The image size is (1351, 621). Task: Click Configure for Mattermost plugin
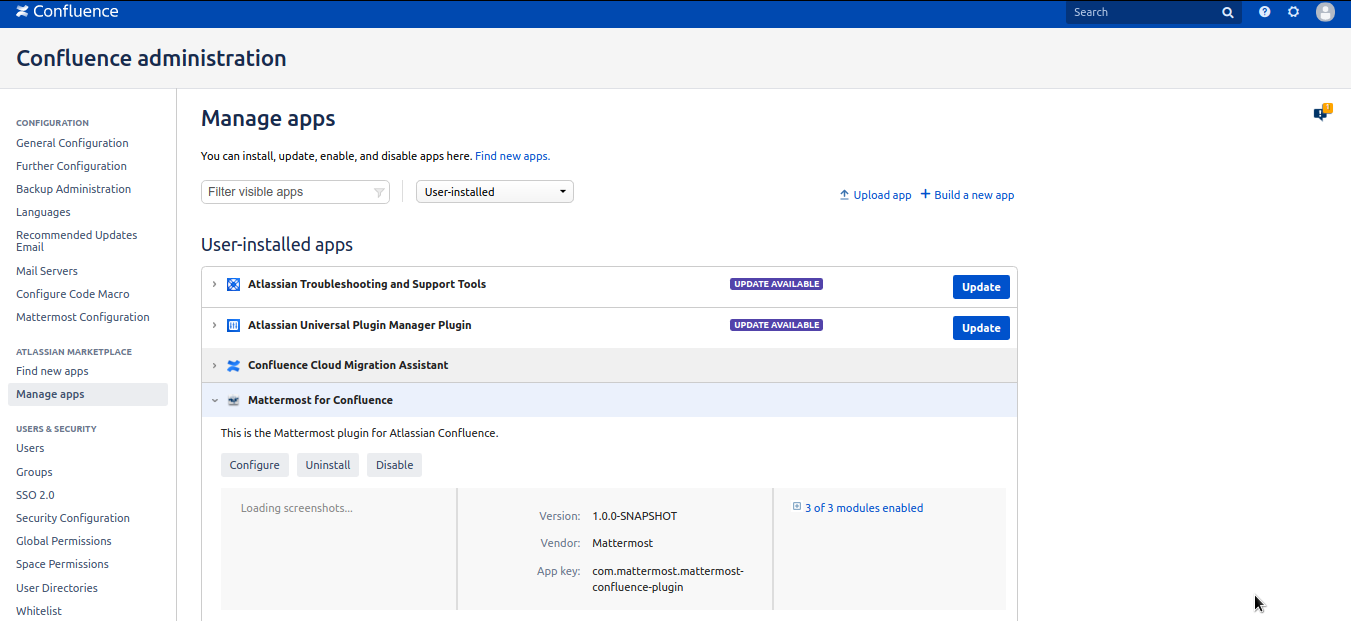[255, 465]
